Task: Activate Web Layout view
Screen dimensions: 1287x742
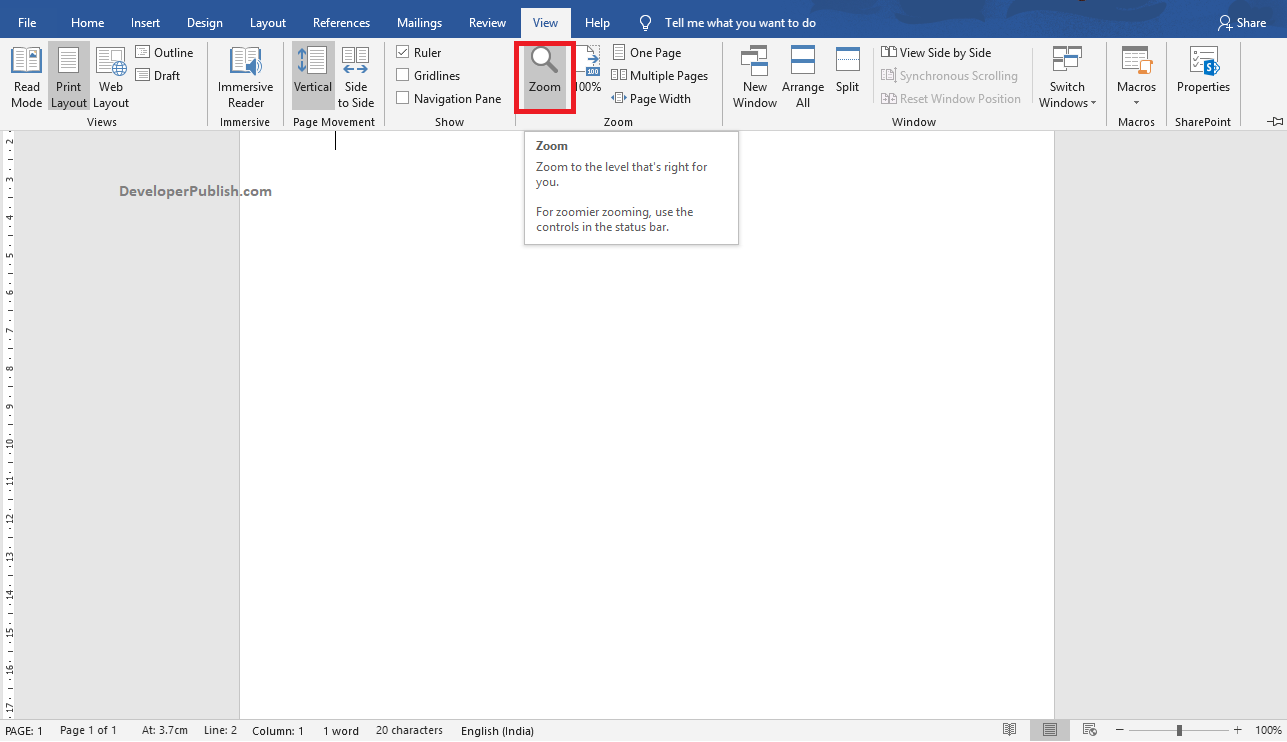Action: [110, 75]
